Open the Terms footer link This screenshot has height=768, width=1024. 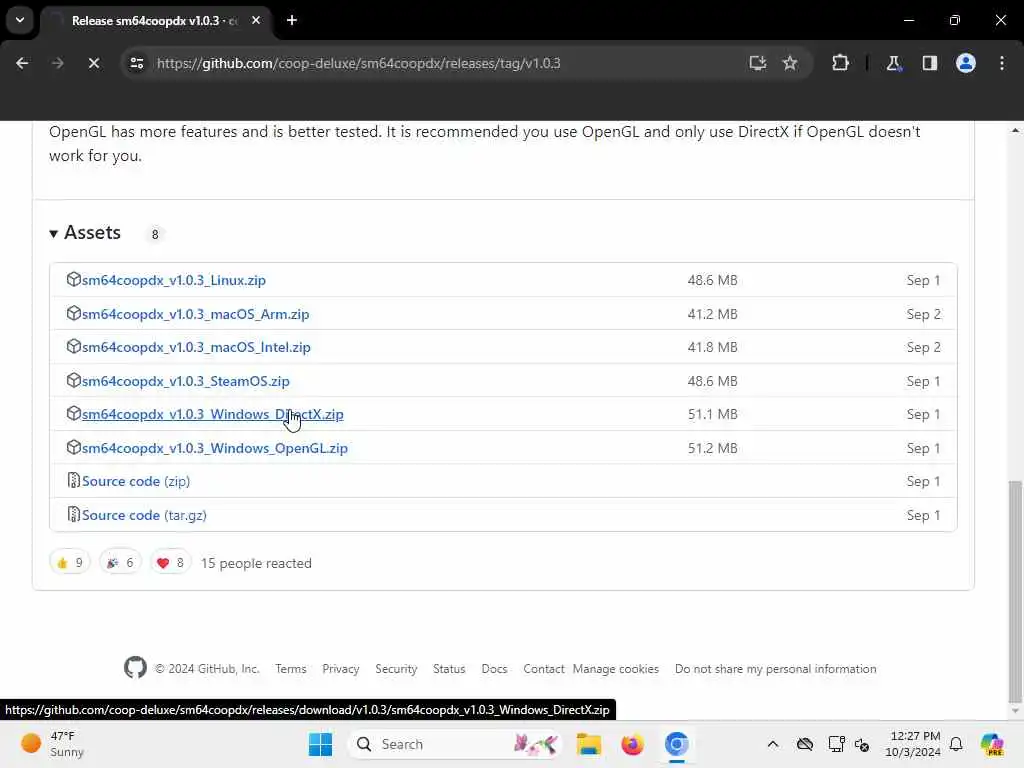(x=291, y=669)
